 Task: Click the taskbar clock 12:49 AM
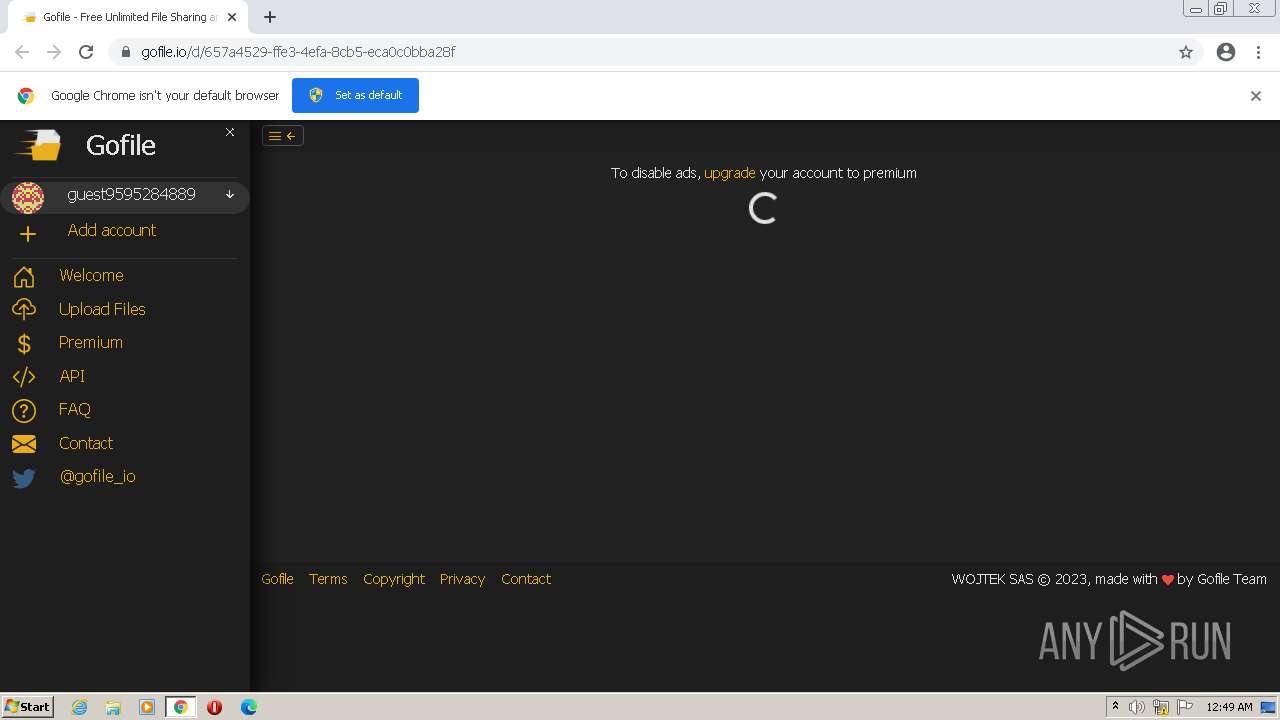tap(1229, 707)
